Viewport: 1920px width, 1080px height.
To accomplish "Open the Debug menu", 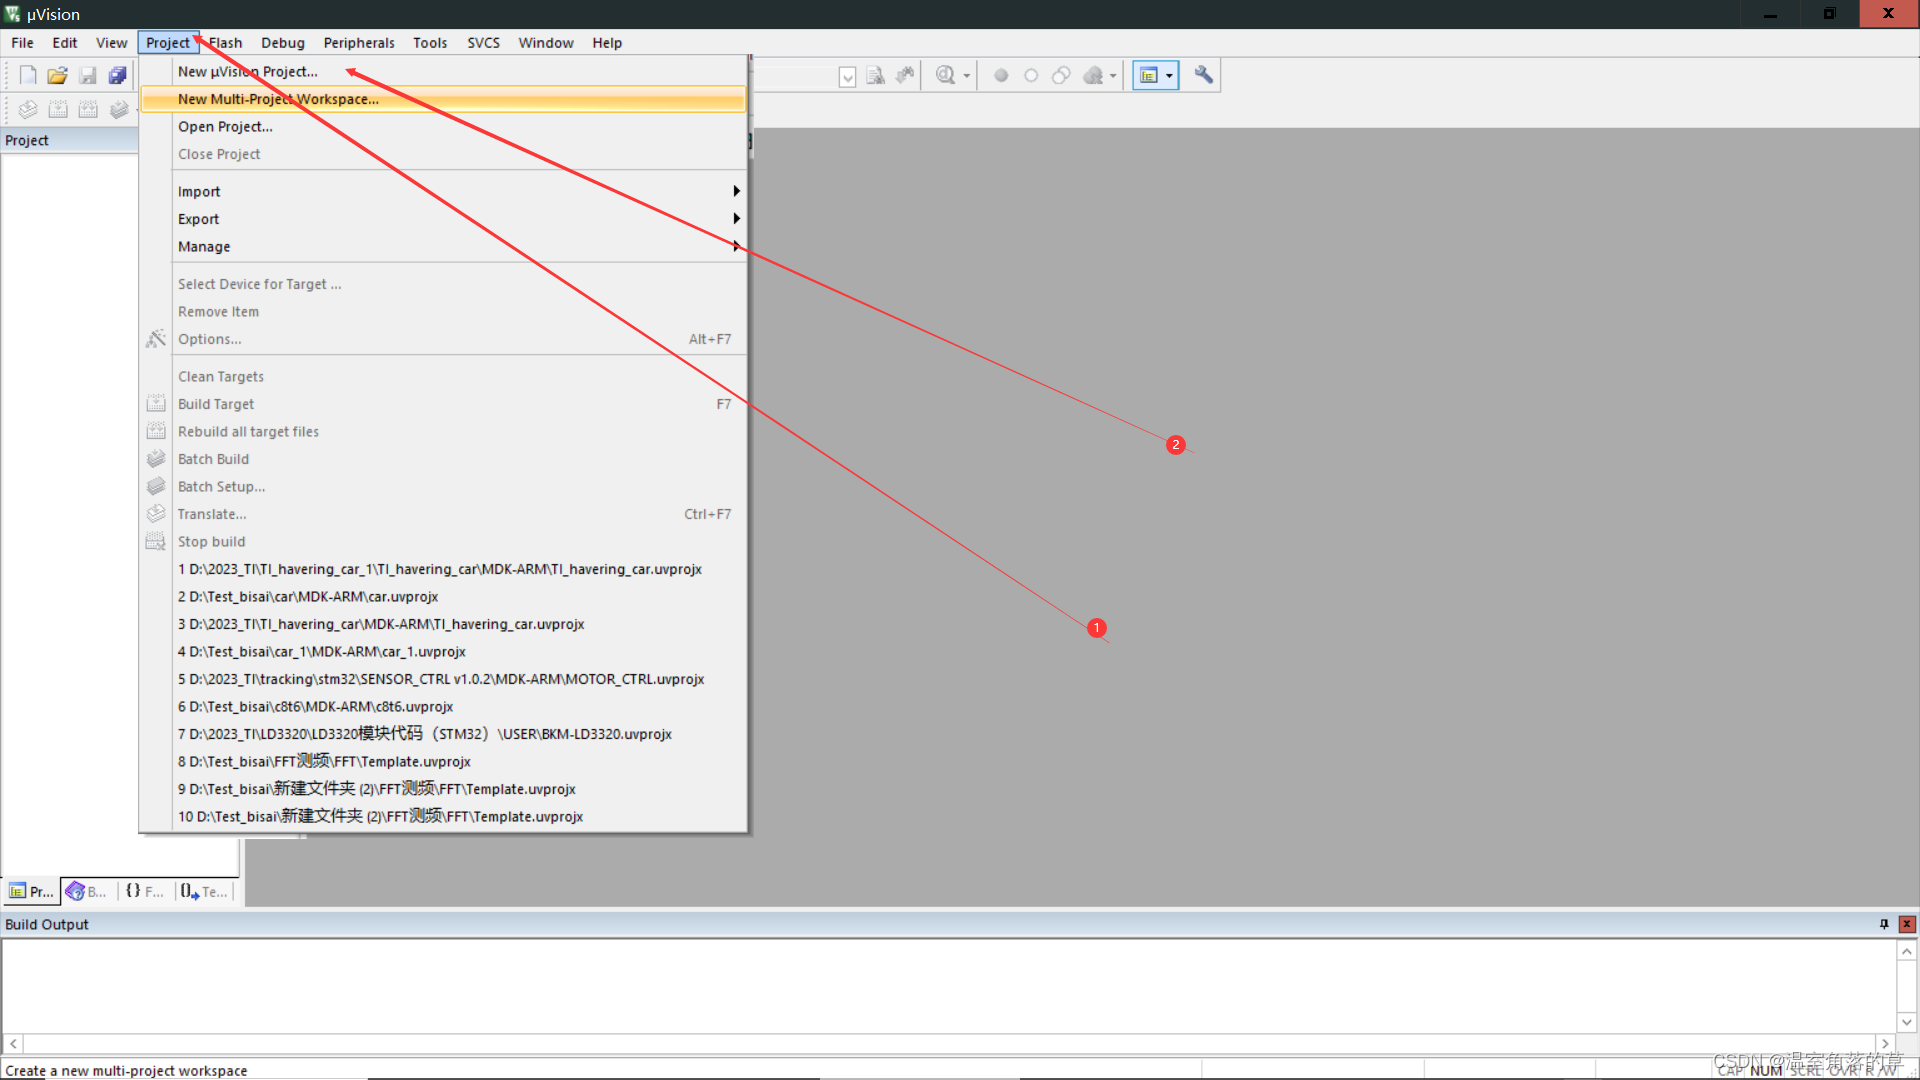I will [283, 42].
